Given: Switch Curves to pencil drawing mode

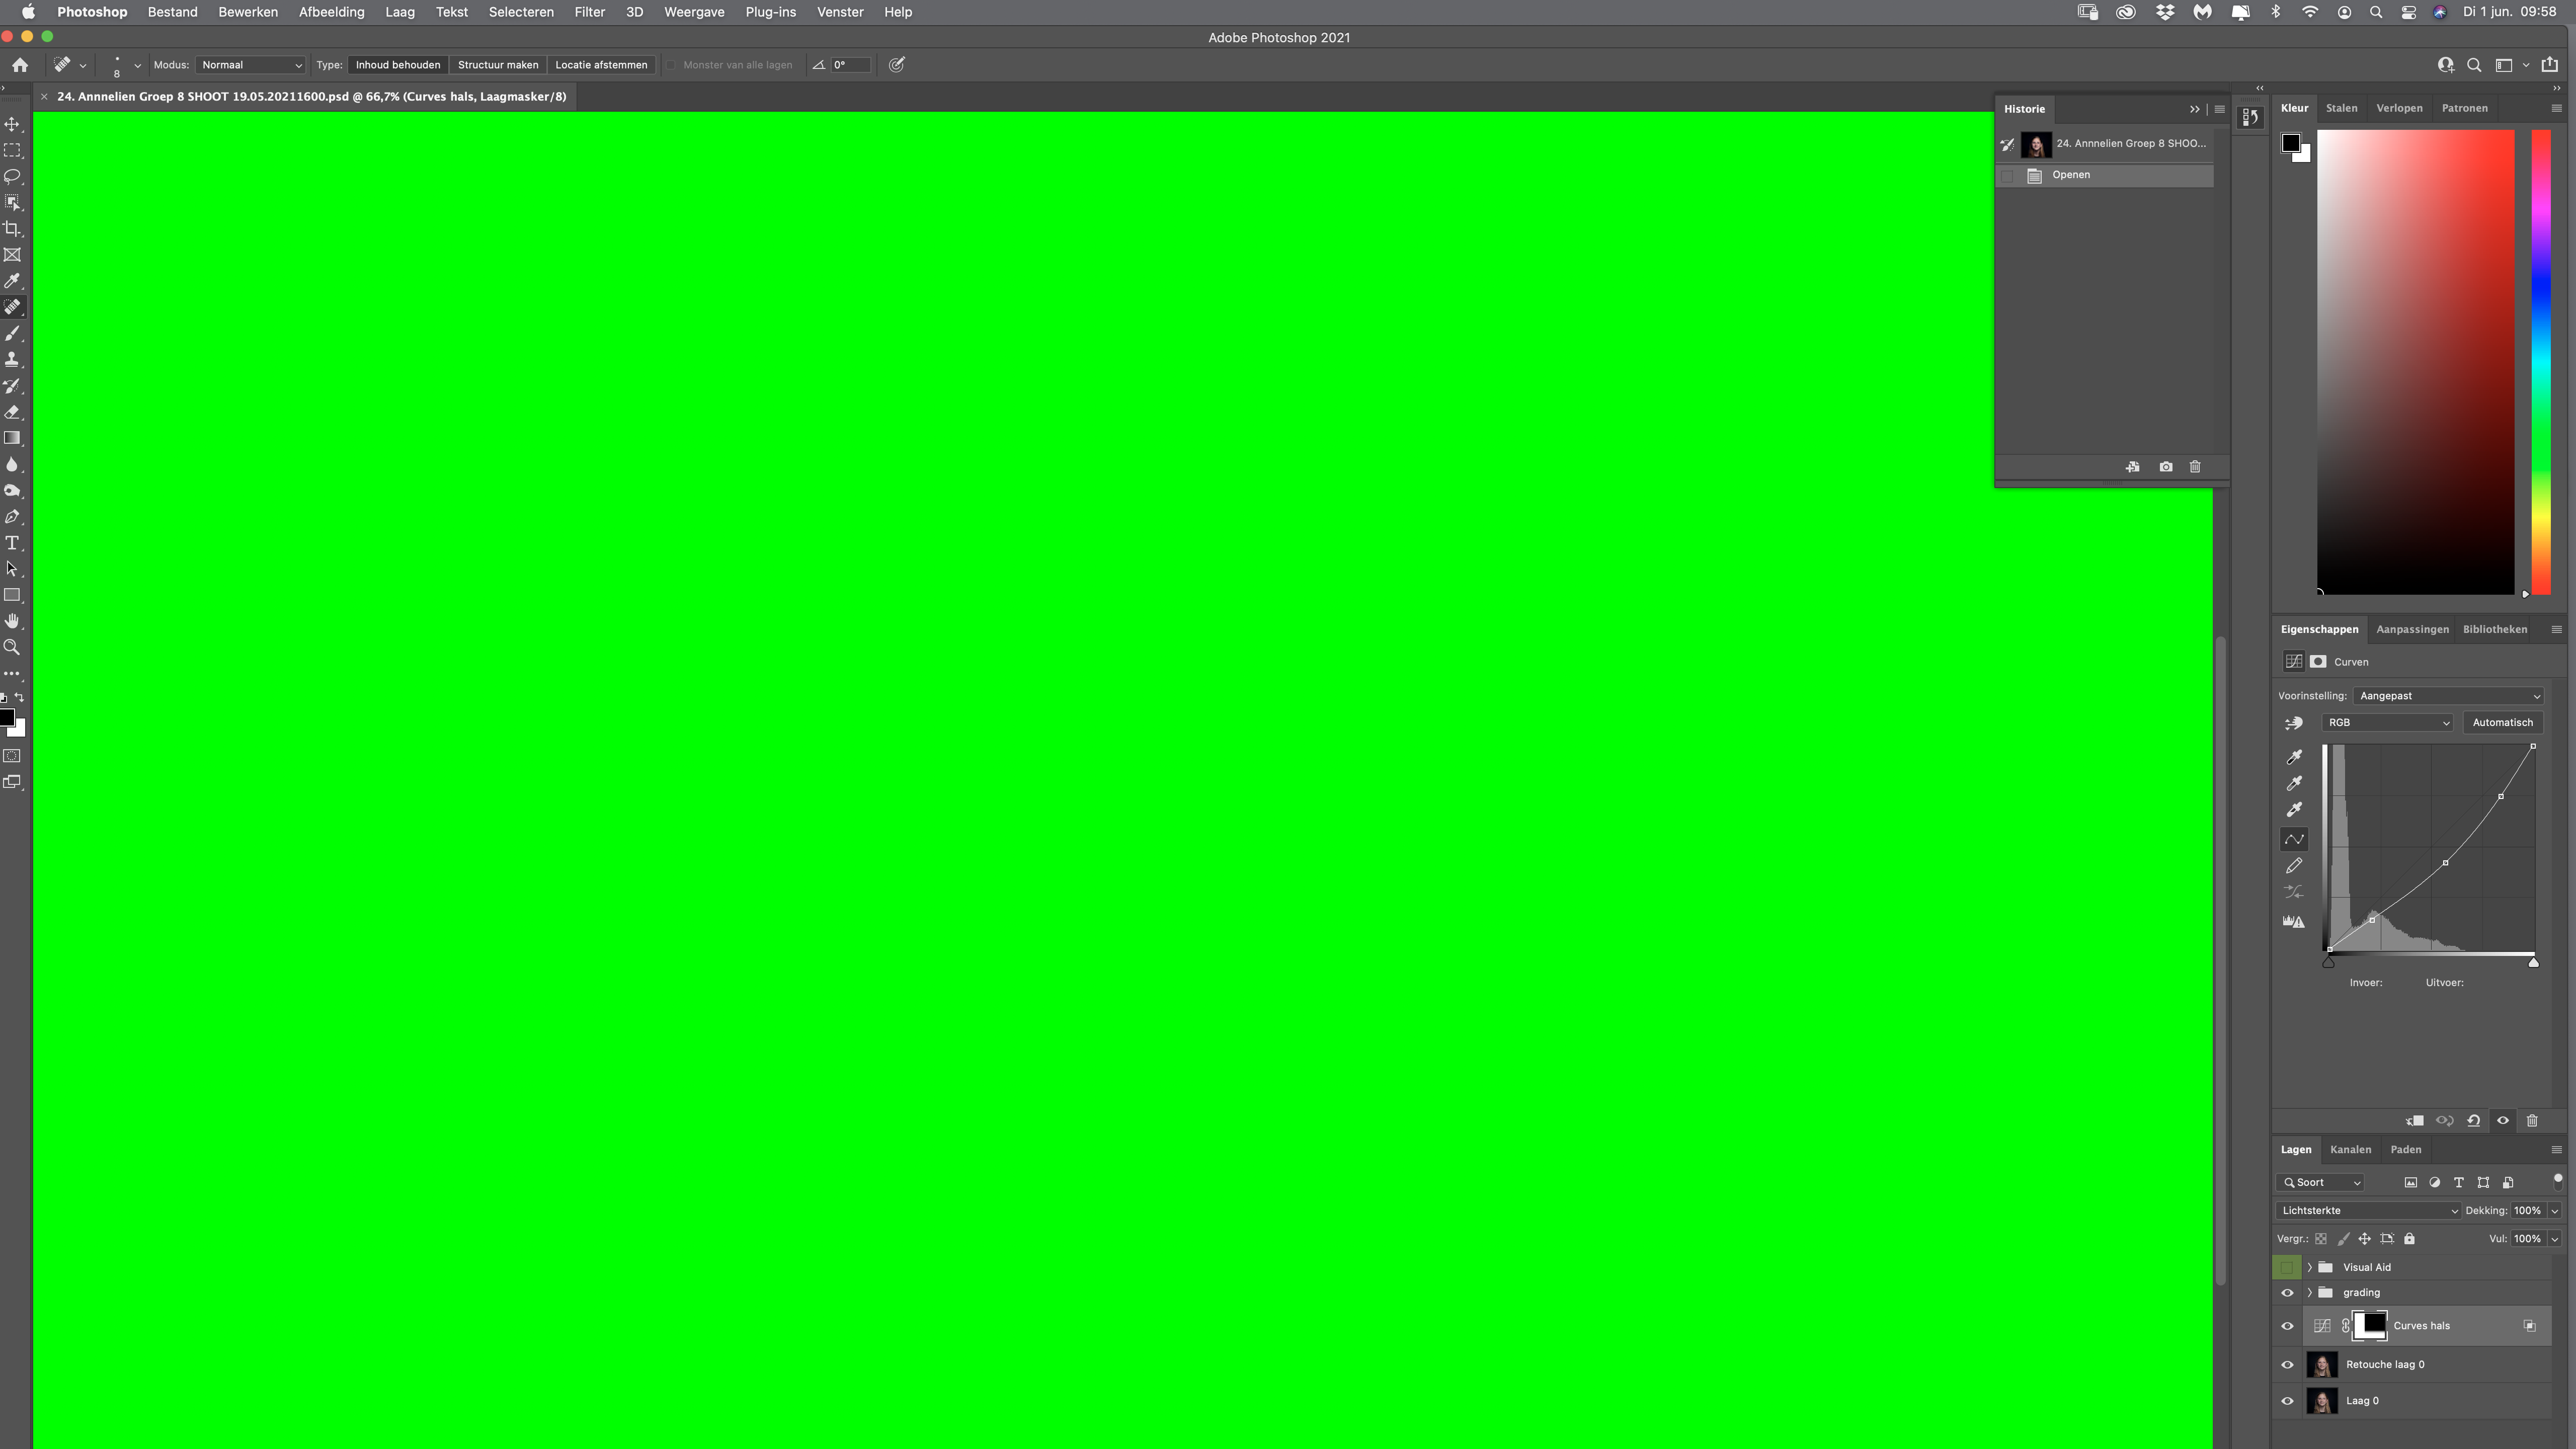Looking at the screenshot, I should tap(2294, 866).
